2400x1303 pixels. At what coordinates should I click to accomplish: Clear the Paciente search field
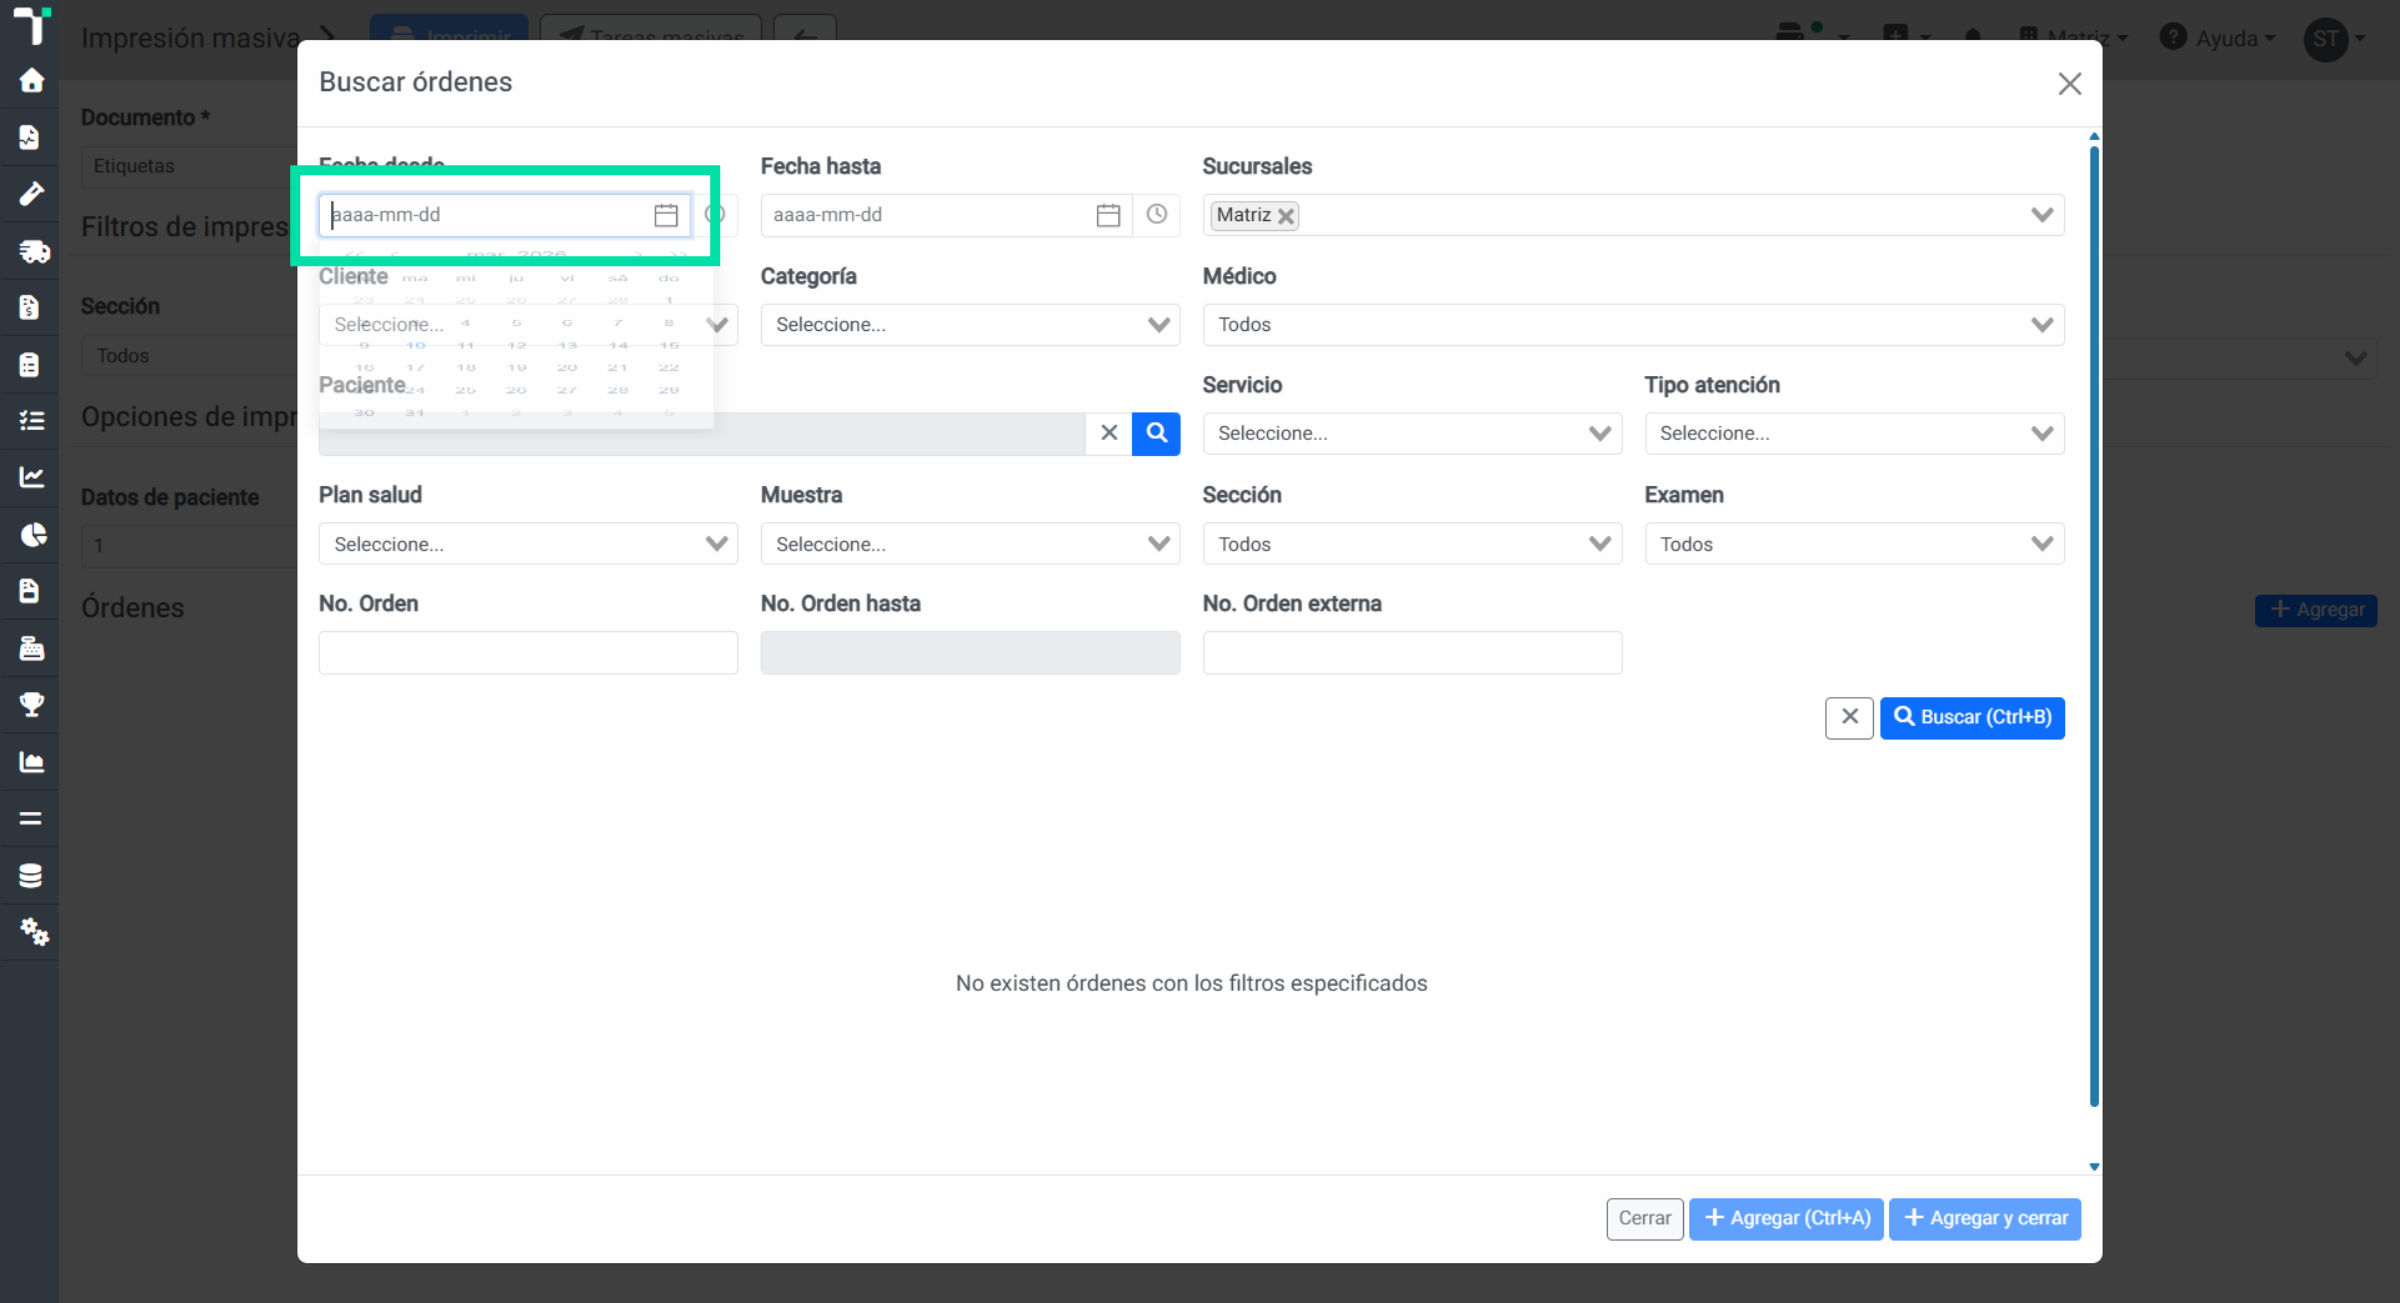click(1109, 433)
